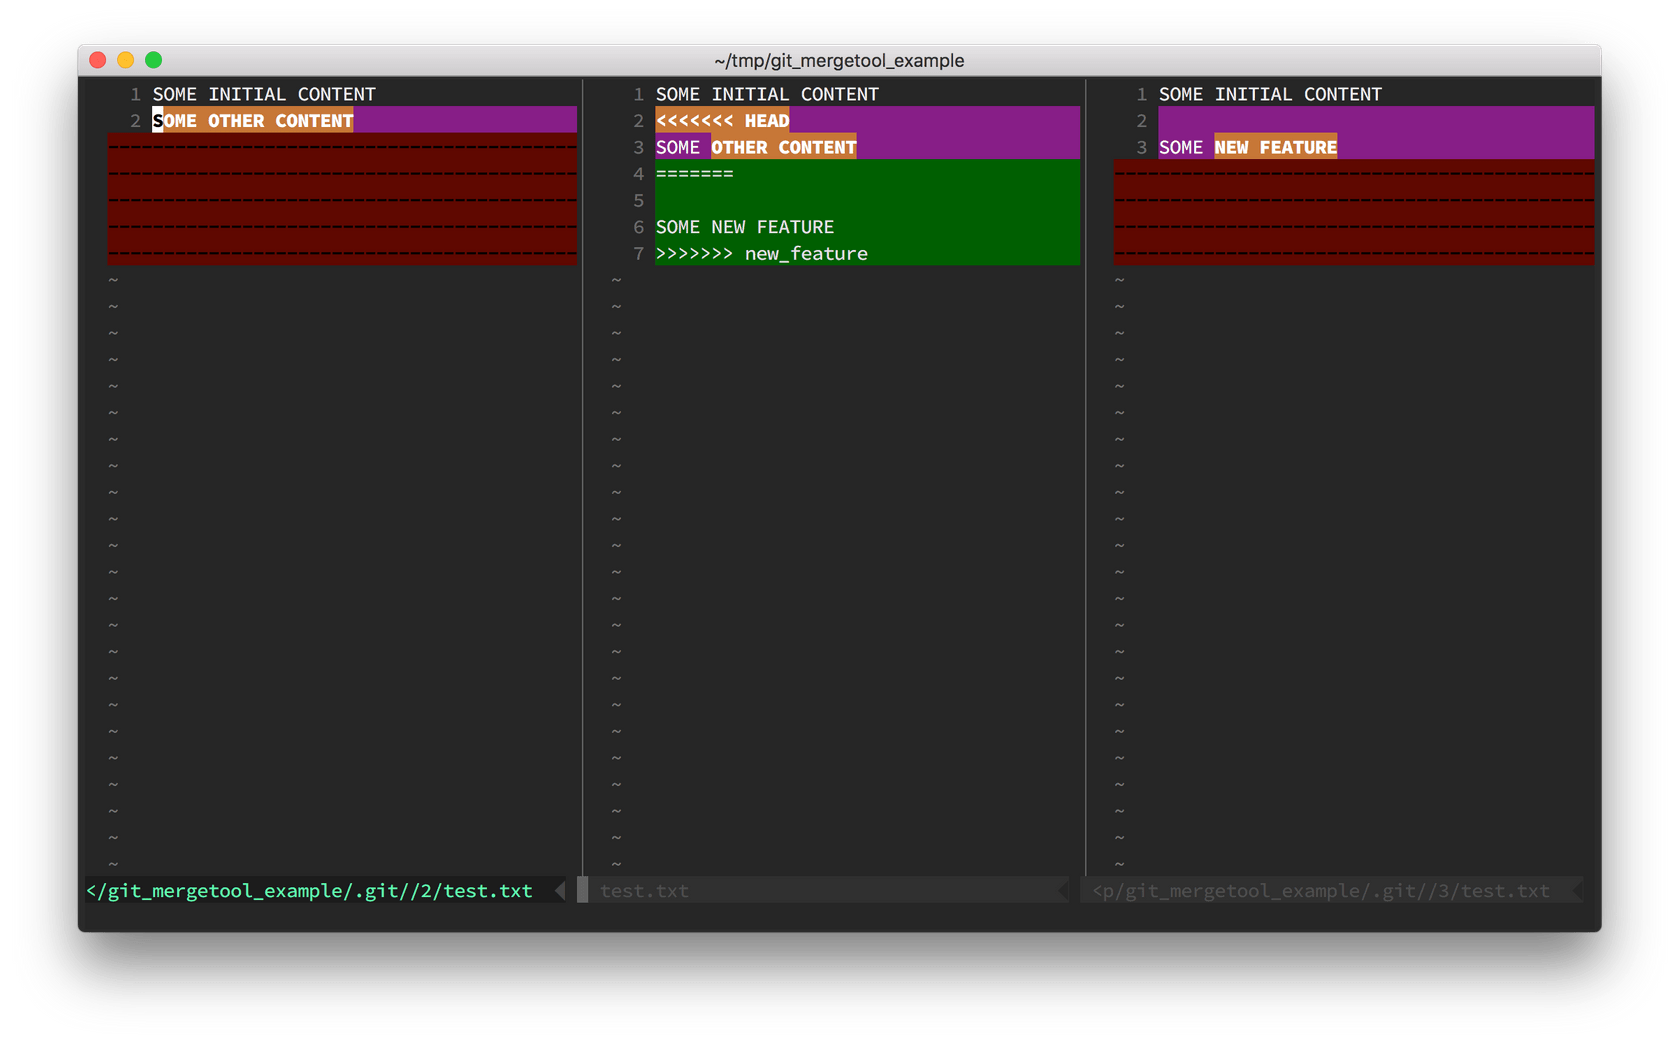Viewport: 1680px width, 1044px height.
Task: Click line number 4 in middle pane
Action: coord(638,174)
